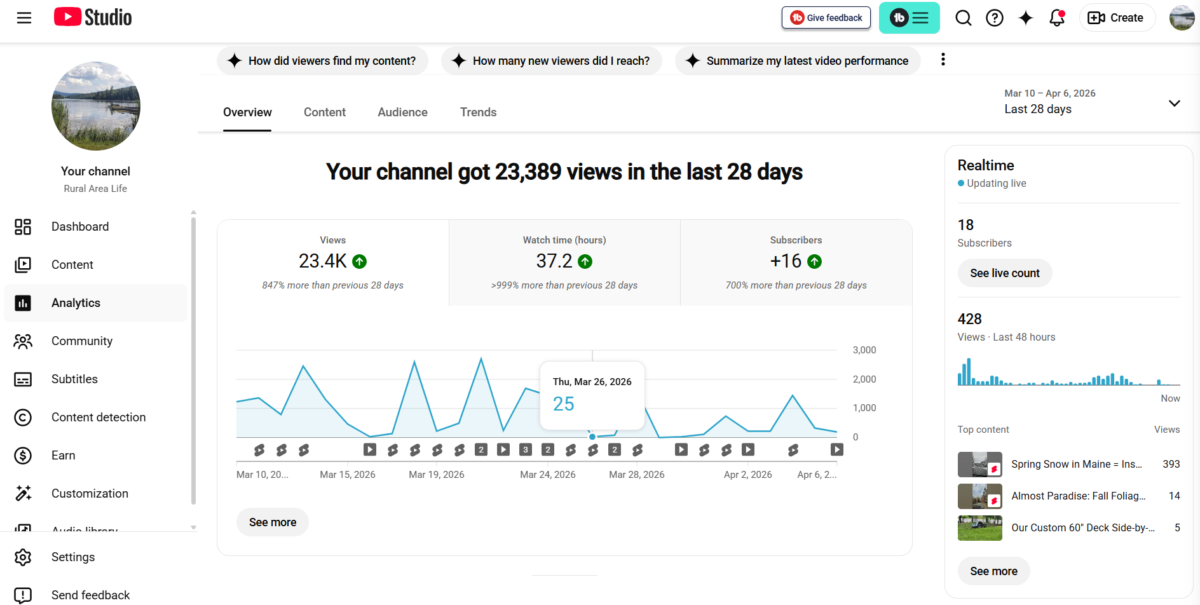The height and width of the screenshot is (605, 1200).
Task: Open the Spring Snow in Maine thumbnail
Action: tap(979, 464)
